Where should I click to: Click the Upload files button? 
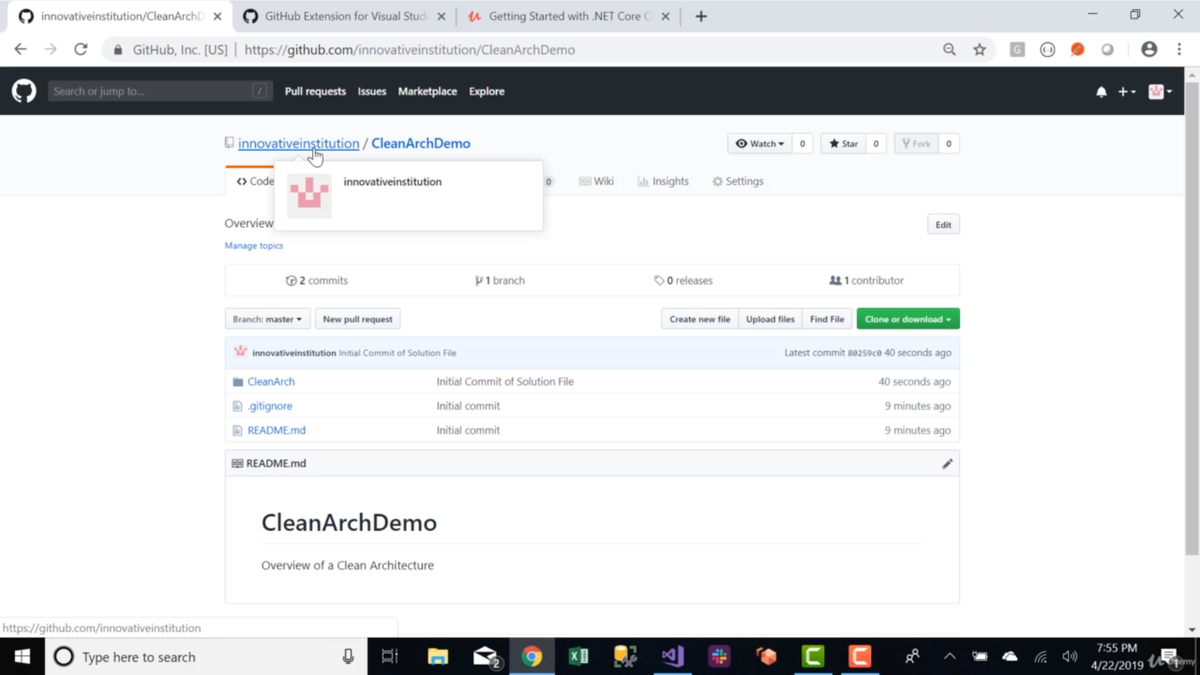click(x=770, y=319)
